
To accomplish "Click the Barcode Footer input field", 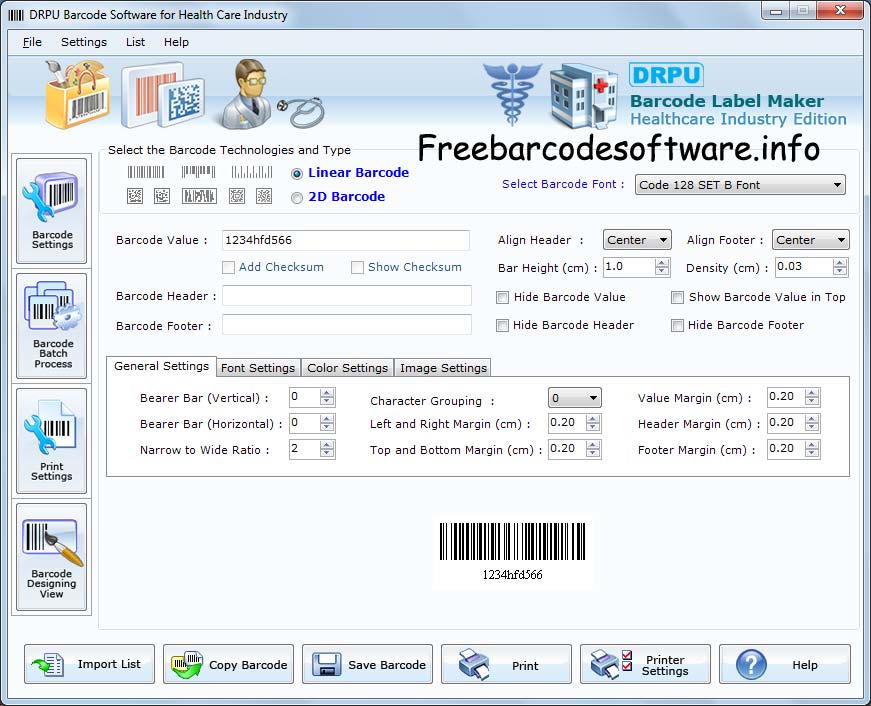I will click(347, 325).
